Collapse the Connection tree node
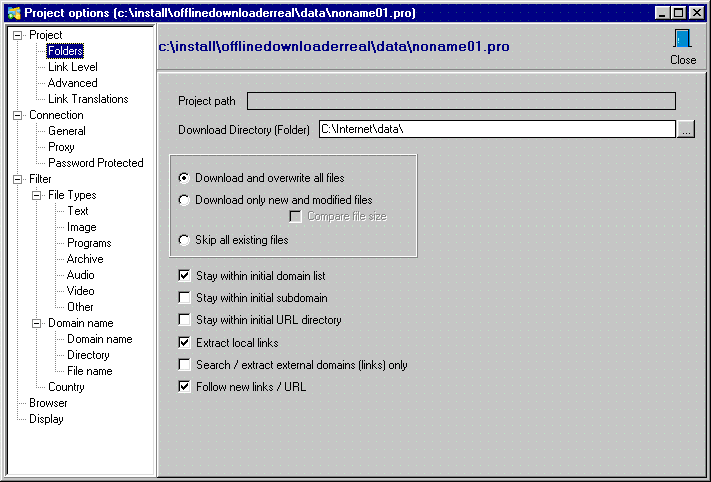Viewport: 711px width, 482px height. tap(19, 115)
